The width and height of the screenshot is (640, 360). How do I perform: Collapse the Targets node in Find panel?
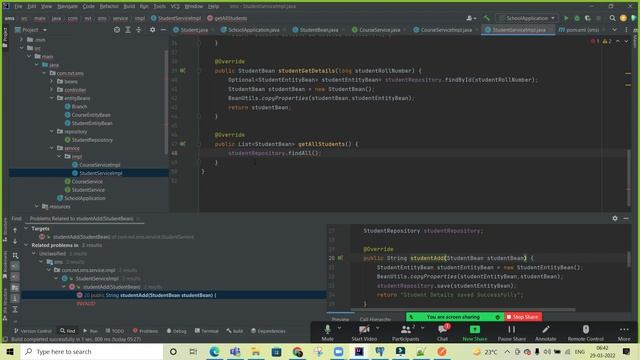27,229
